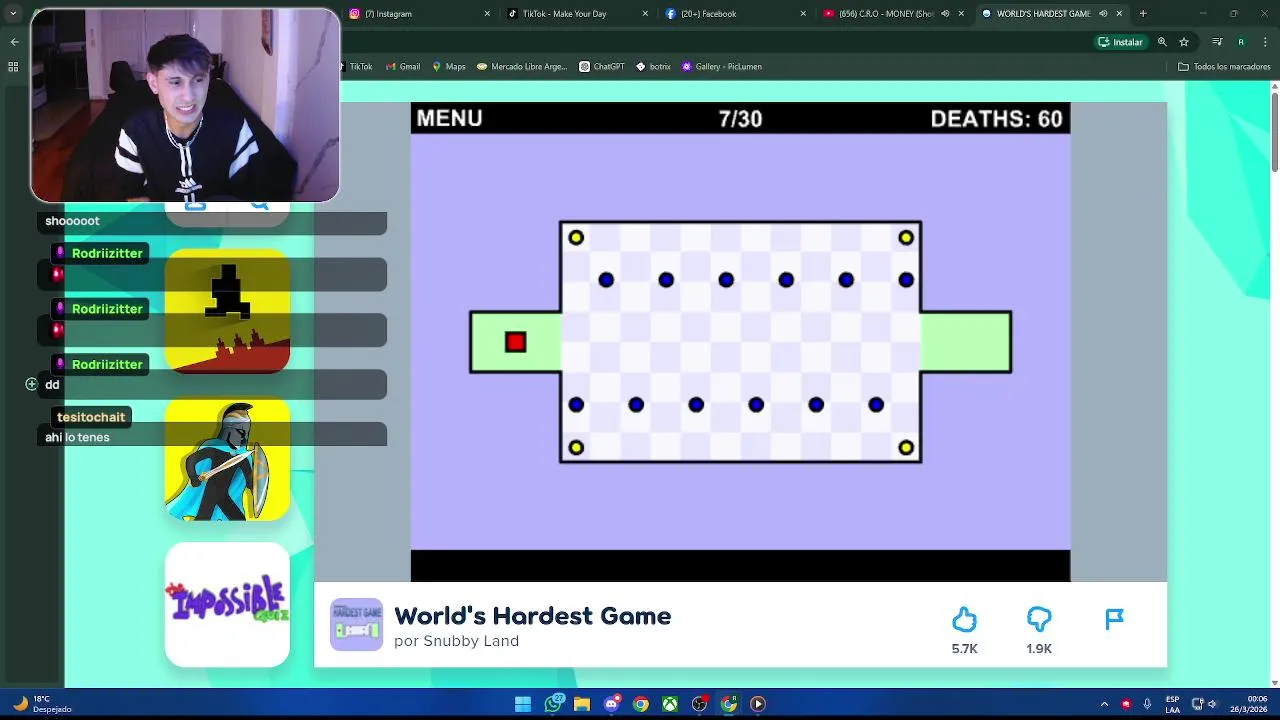Expand the Todos los marcadores folder

tap(1224, 67)
